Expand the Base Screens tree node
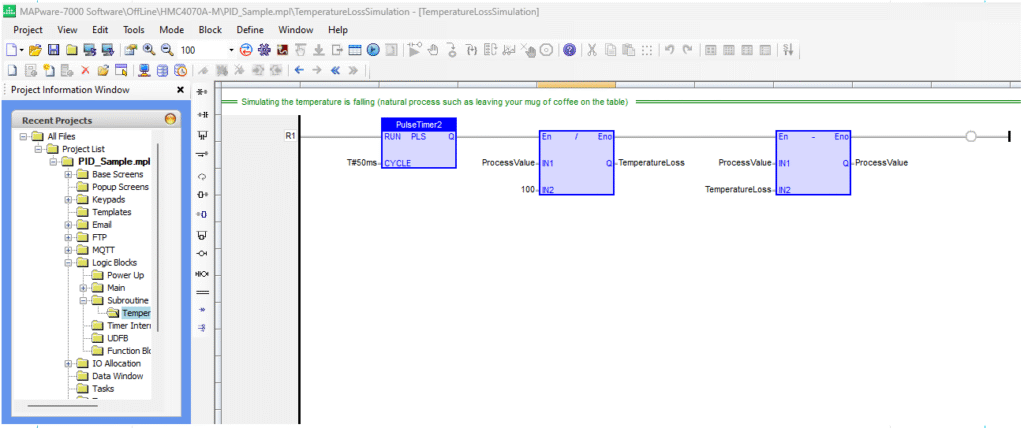 (68, 174)
